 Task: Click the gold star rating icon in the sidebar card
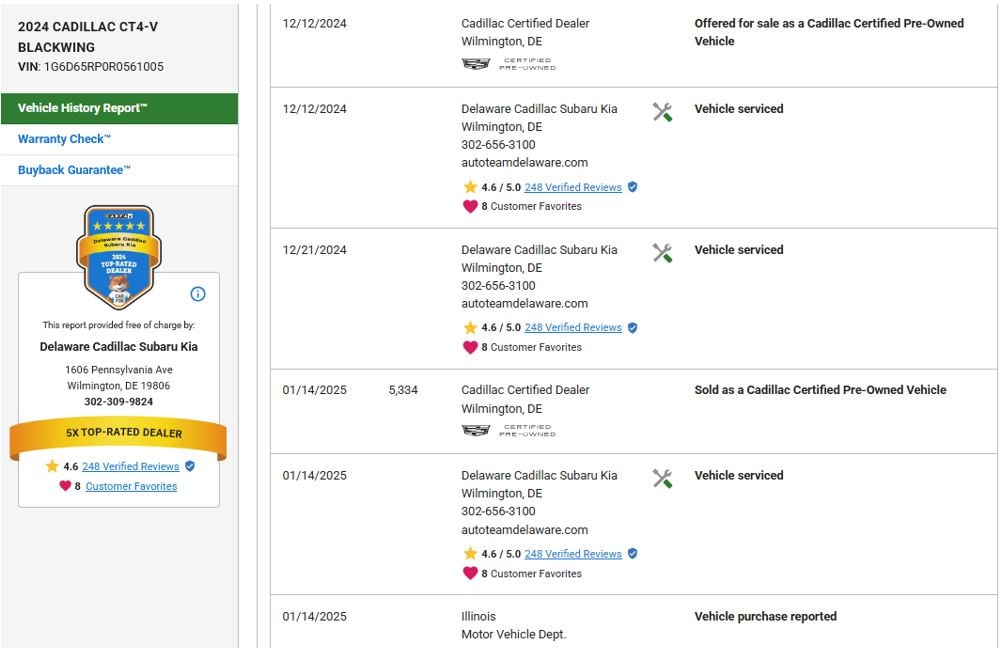[52, 466]
